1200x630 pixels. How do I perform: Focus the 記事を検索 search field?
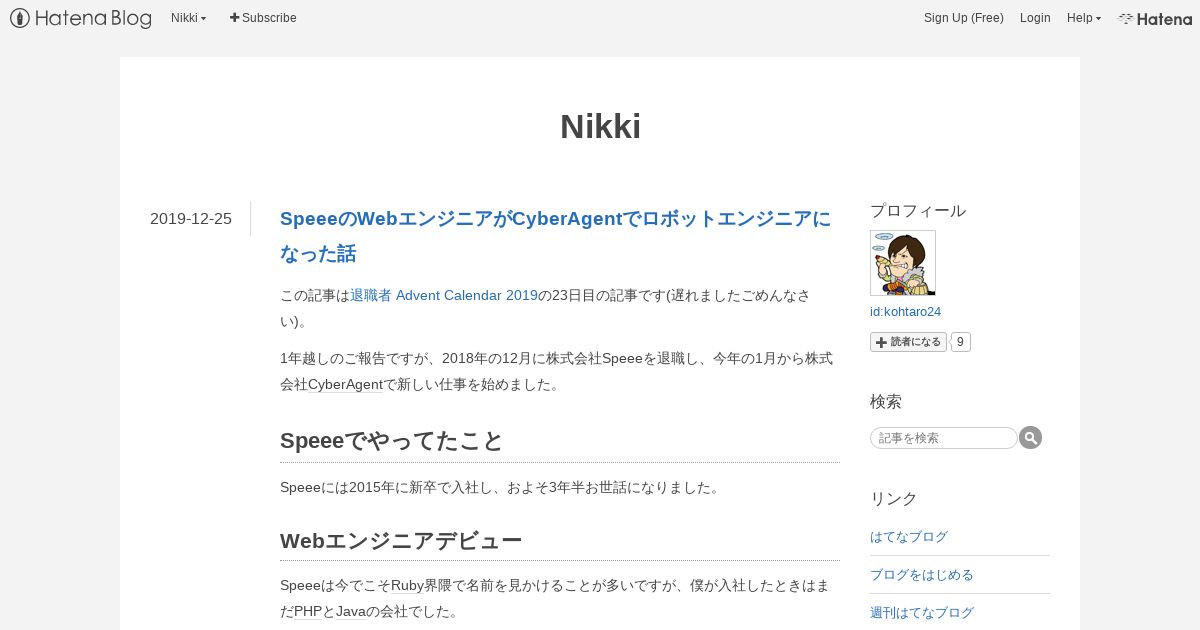[x=943, y=438]
